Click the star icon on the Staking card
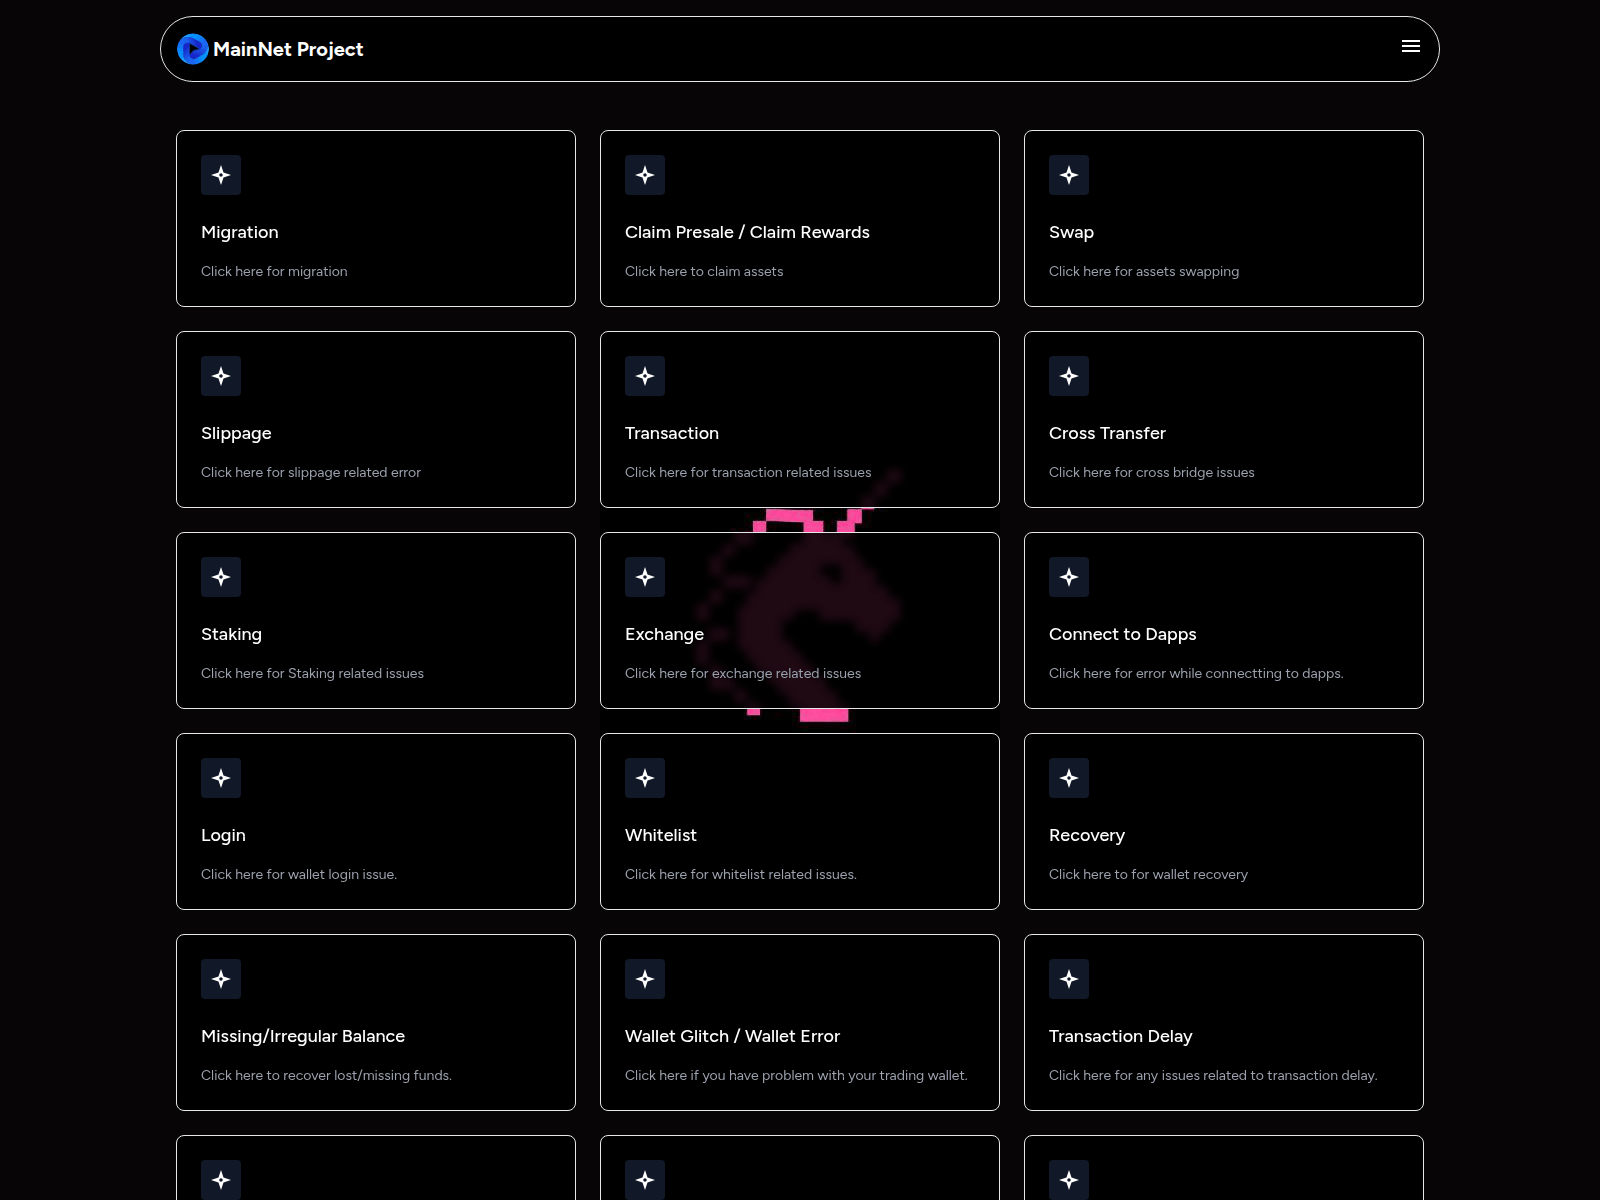The width and height of the screenshot is (1600, 1200). click(x=221, y=577)
